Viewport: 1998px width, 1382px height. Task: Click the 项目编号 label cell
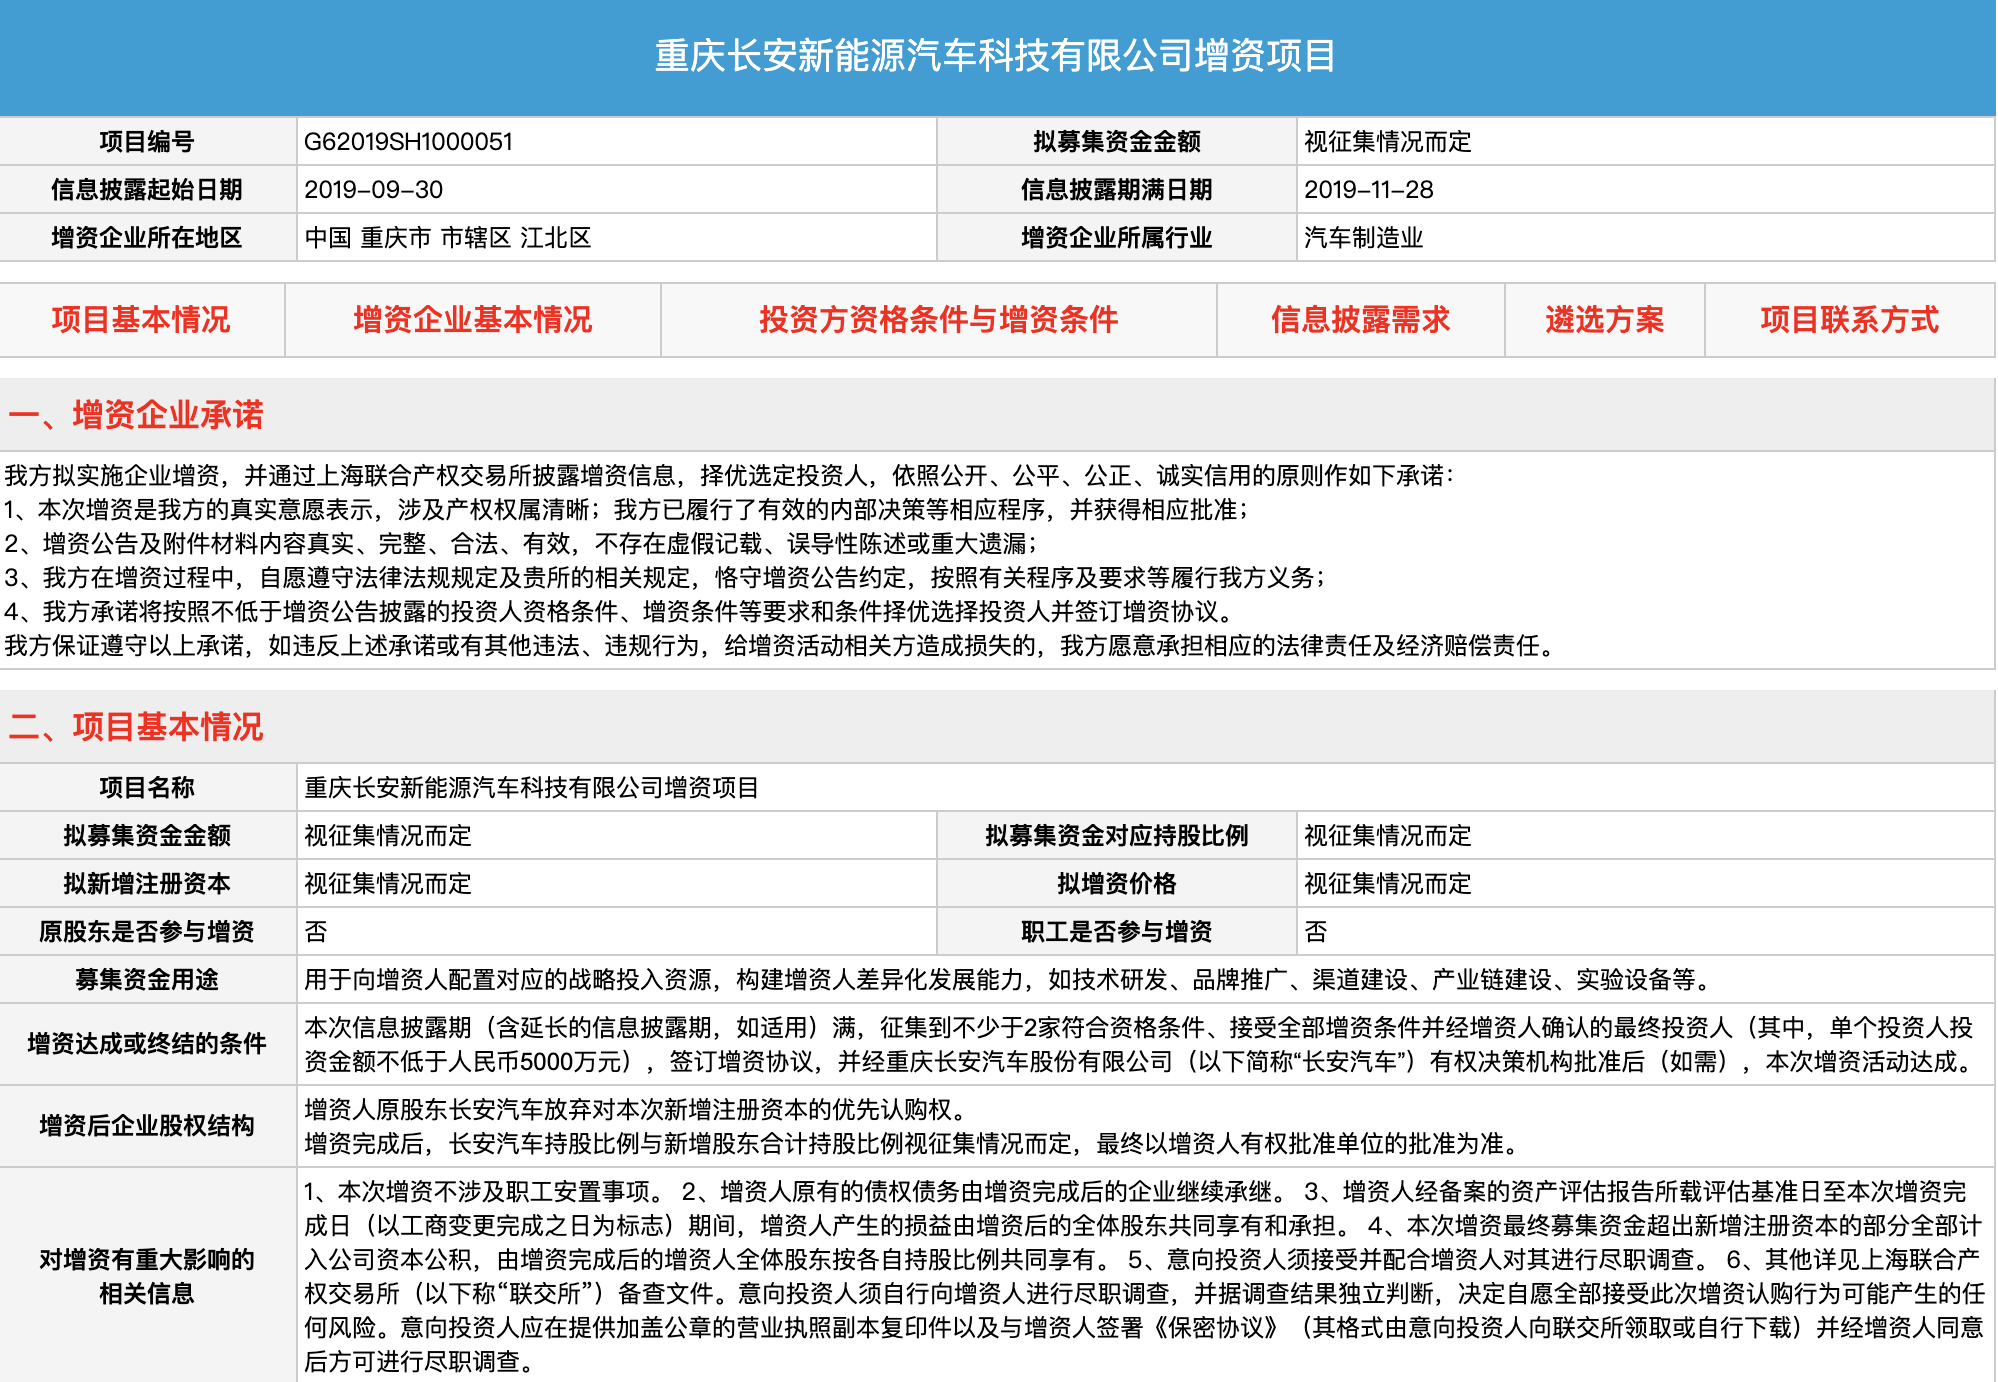147,142
